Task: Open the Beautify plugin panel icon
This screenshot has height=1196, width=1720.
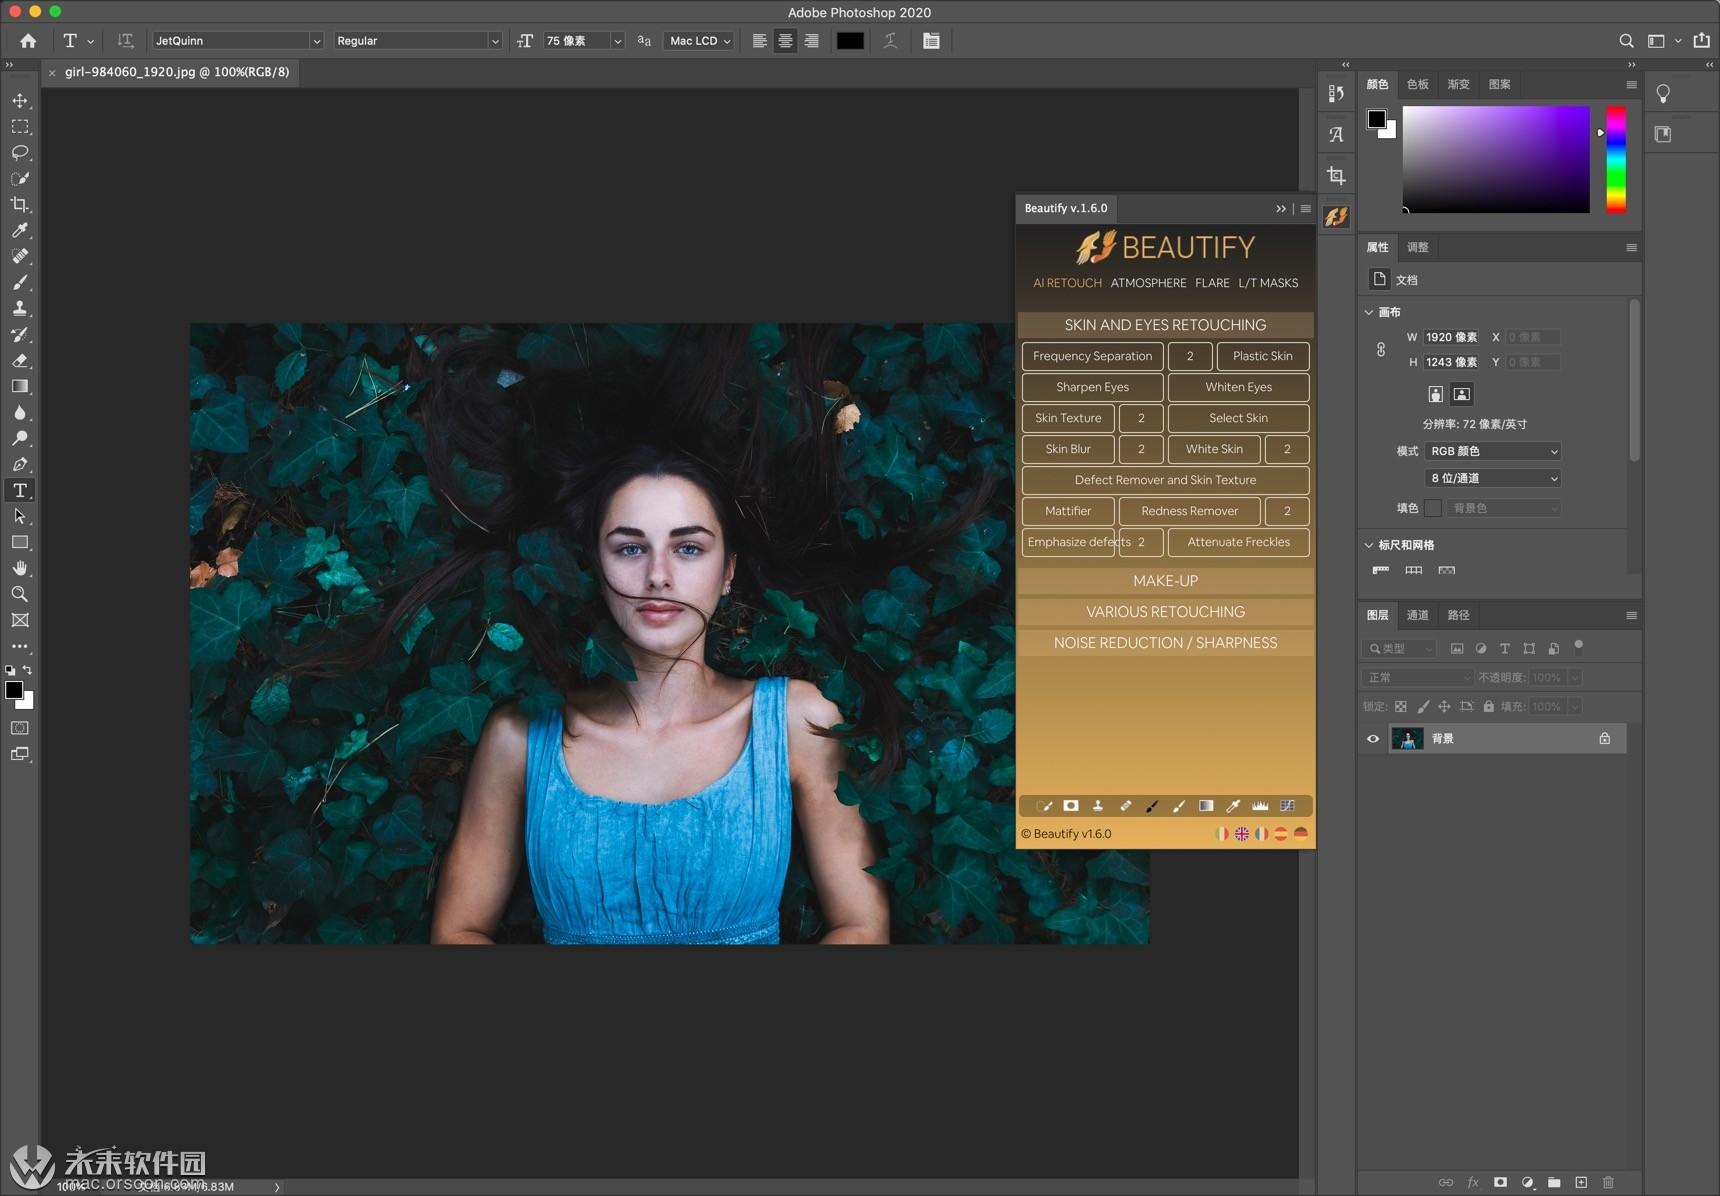Action: pyautogui.click(x=1336, y=216)
